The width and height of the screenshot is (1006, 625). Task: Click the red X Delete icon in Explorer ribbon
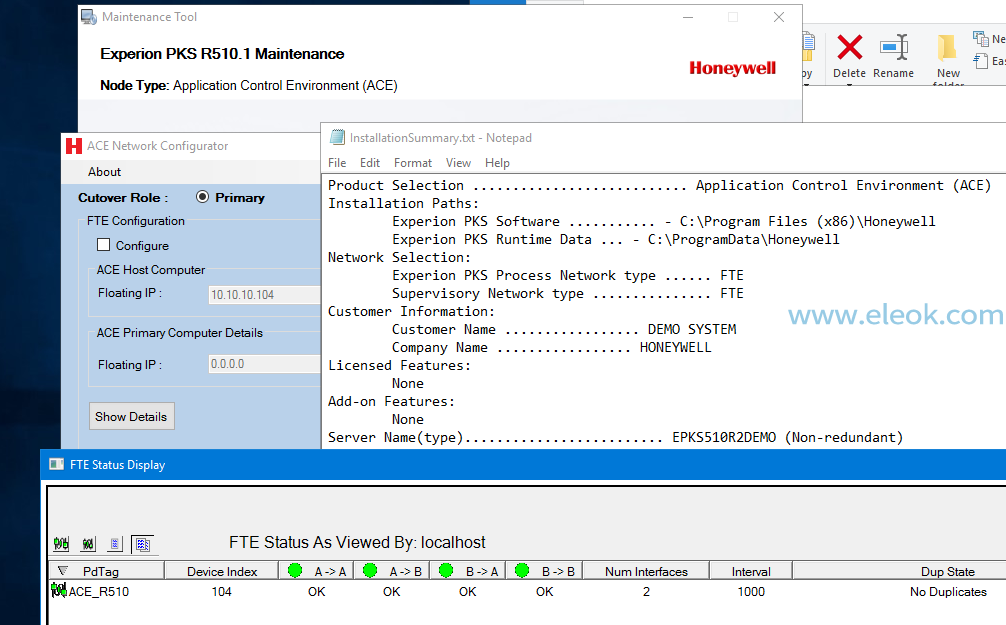(849, 47)
